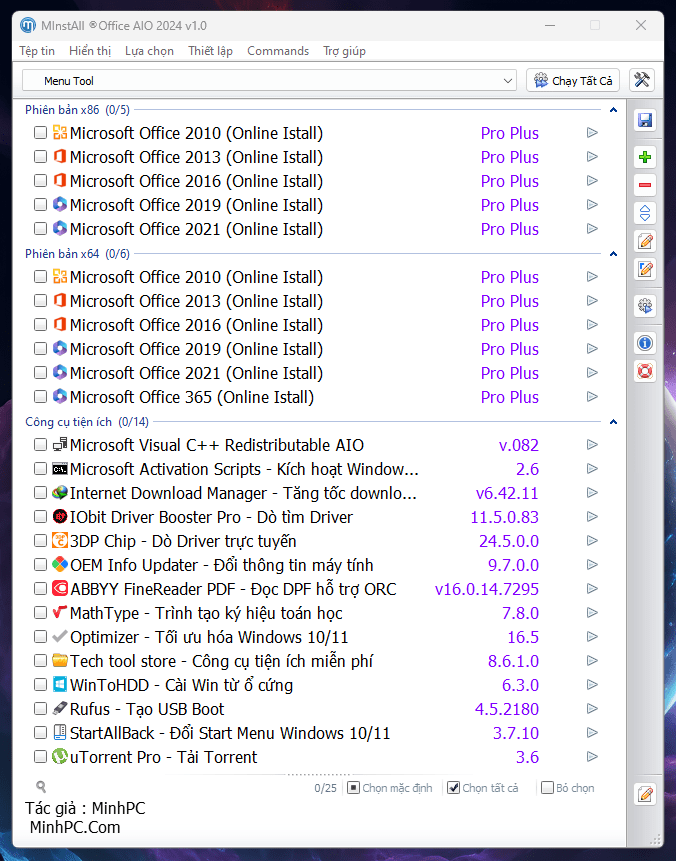Run Office 2010 x86 via its play arrow
Screen dimensions: 676x861
[x=592, y=132]
